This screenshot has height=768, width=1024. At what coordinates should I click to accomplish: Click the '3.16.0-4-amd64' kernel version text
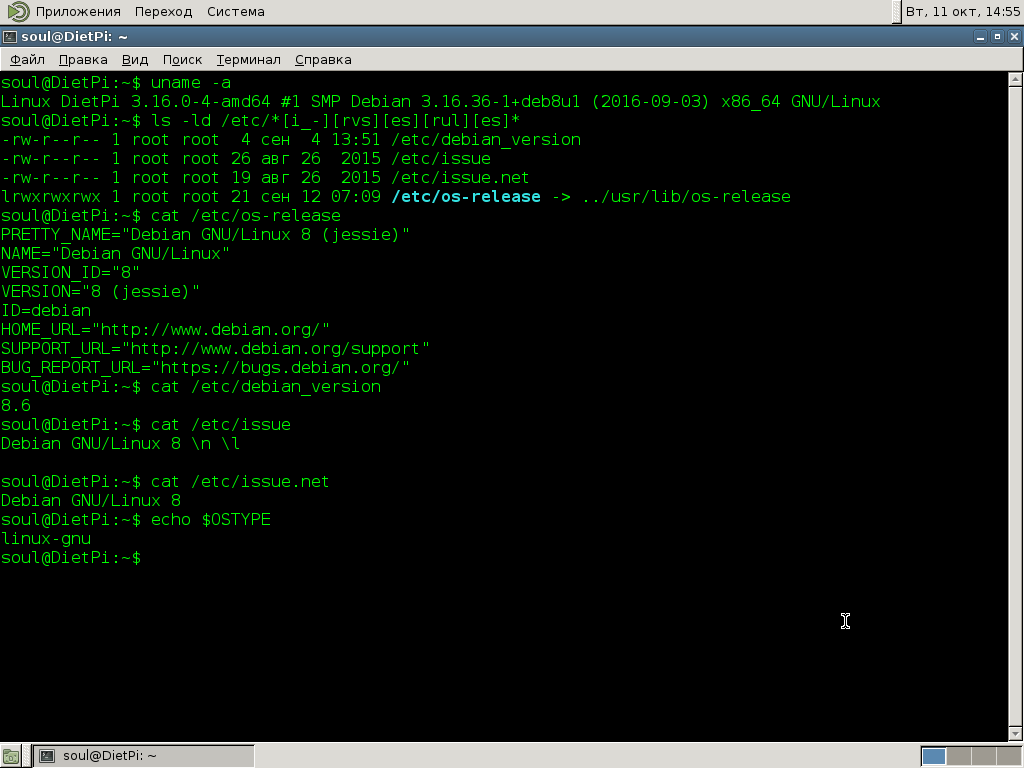(x=200, y=102)
